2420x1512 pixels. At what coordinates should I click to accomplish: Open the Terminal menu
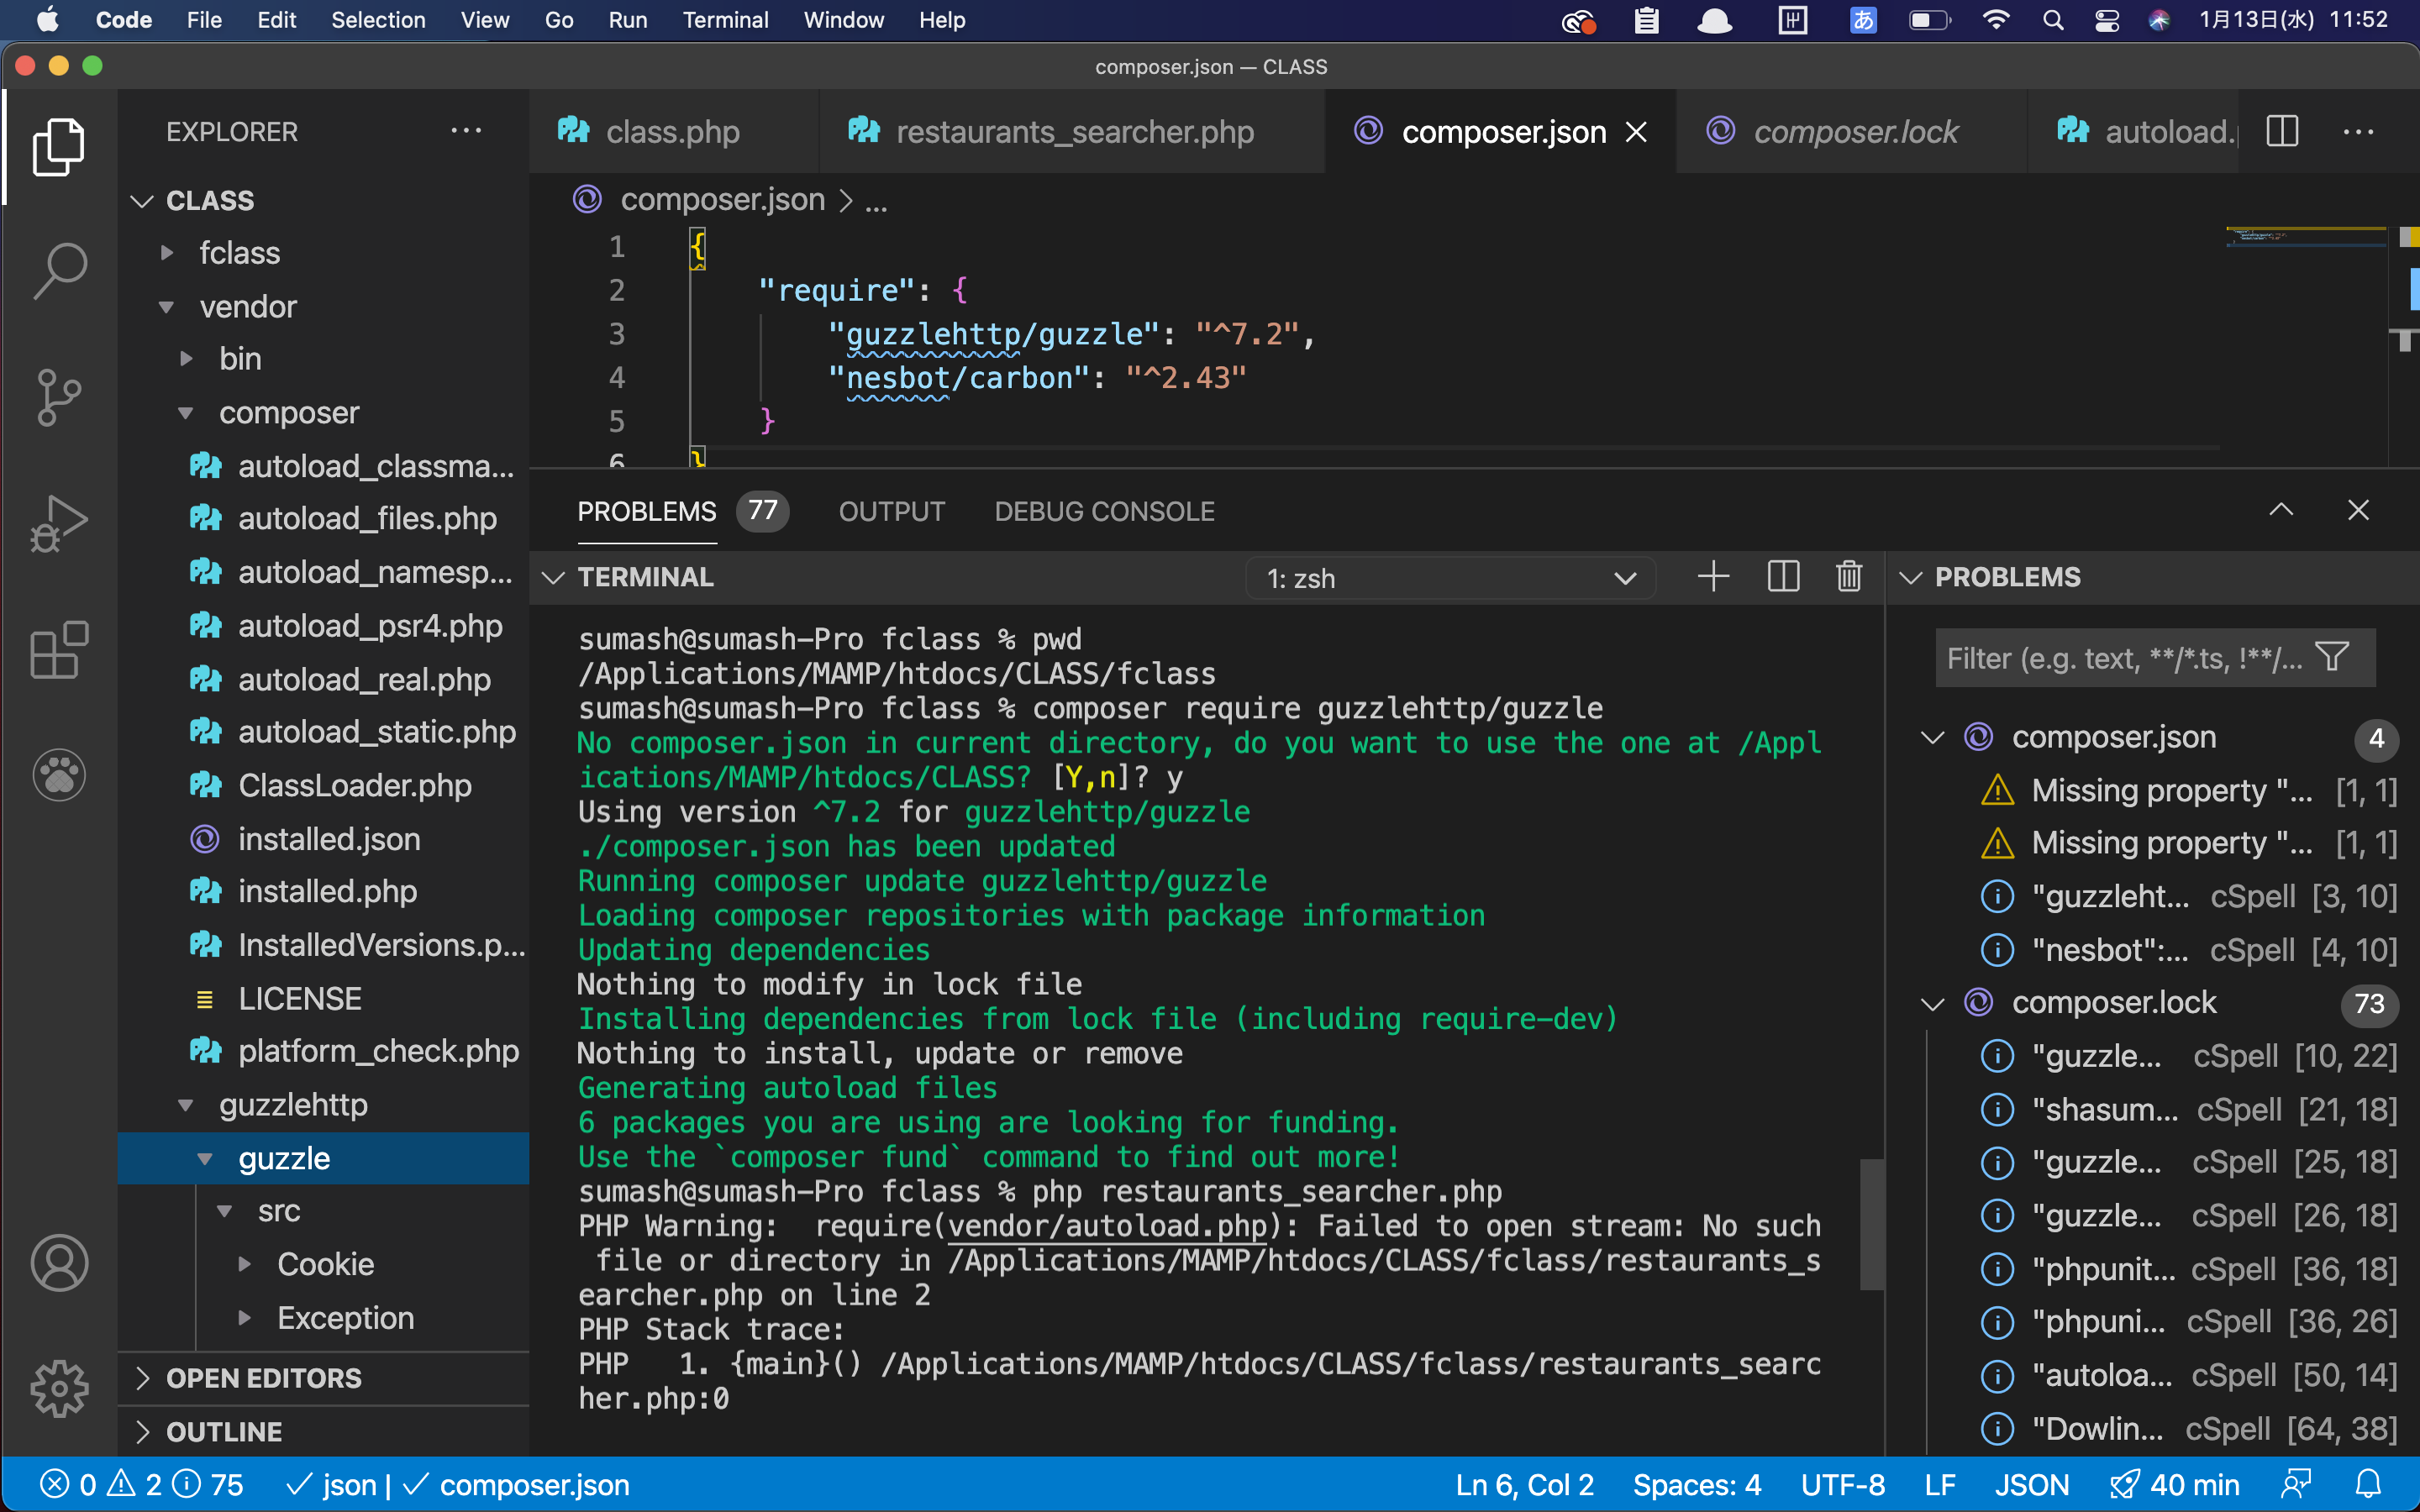point(725,19)
